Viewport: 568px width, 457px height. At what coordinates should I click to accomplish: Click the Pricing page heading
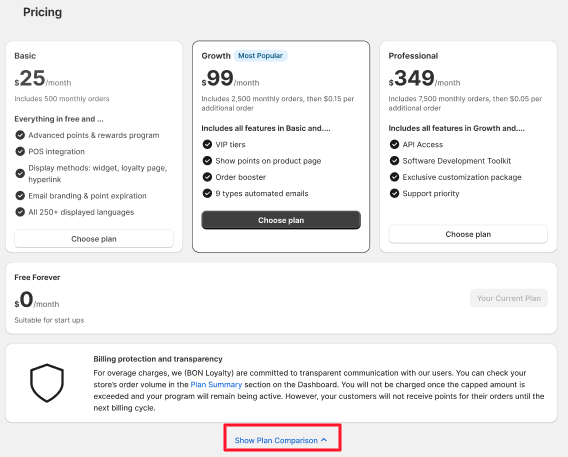pos(42,12)
